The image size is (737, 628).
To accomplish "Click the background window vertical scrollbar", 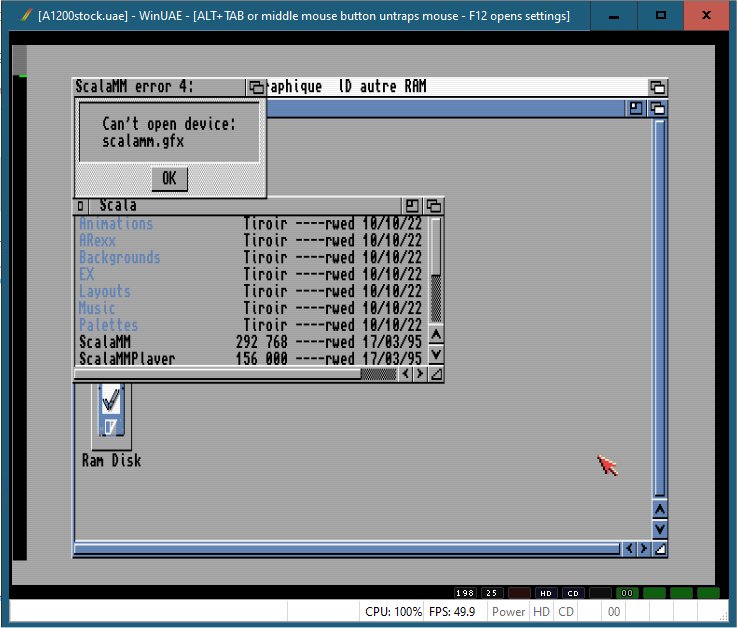I will click(x=659, y=308).
